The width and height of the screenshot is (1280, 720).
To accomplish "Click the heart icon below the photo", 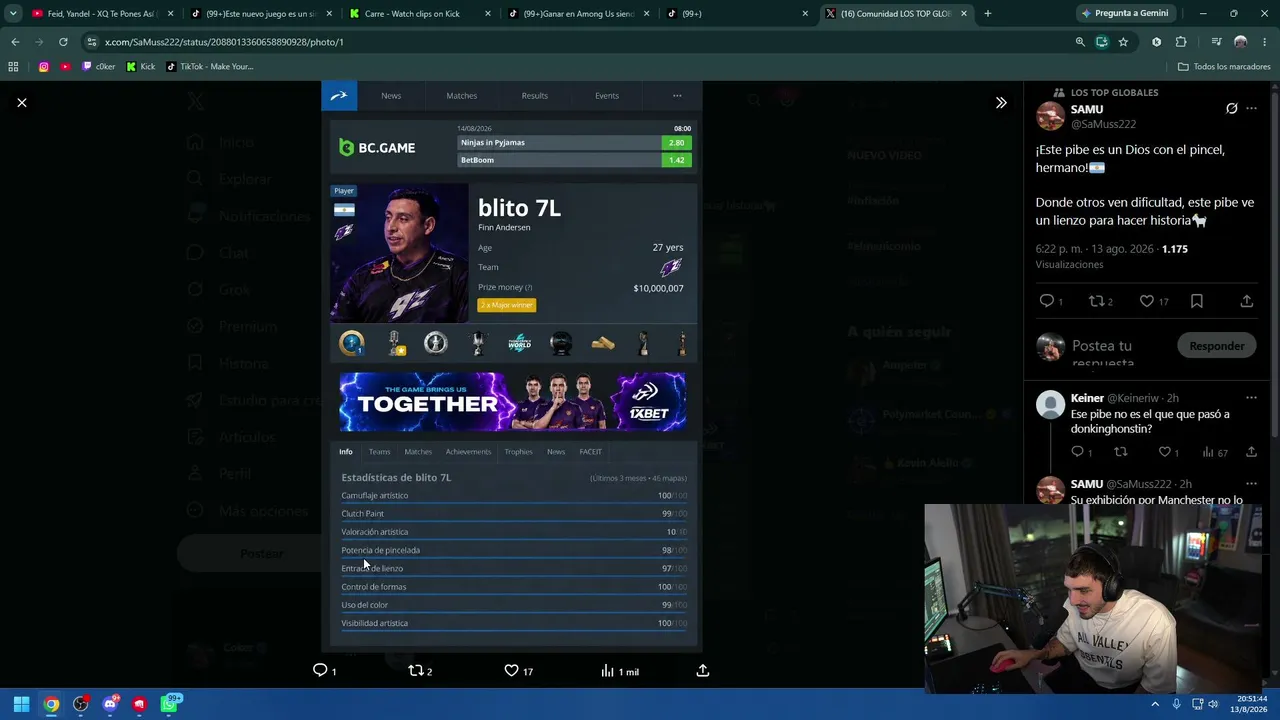I will point(511,670).
